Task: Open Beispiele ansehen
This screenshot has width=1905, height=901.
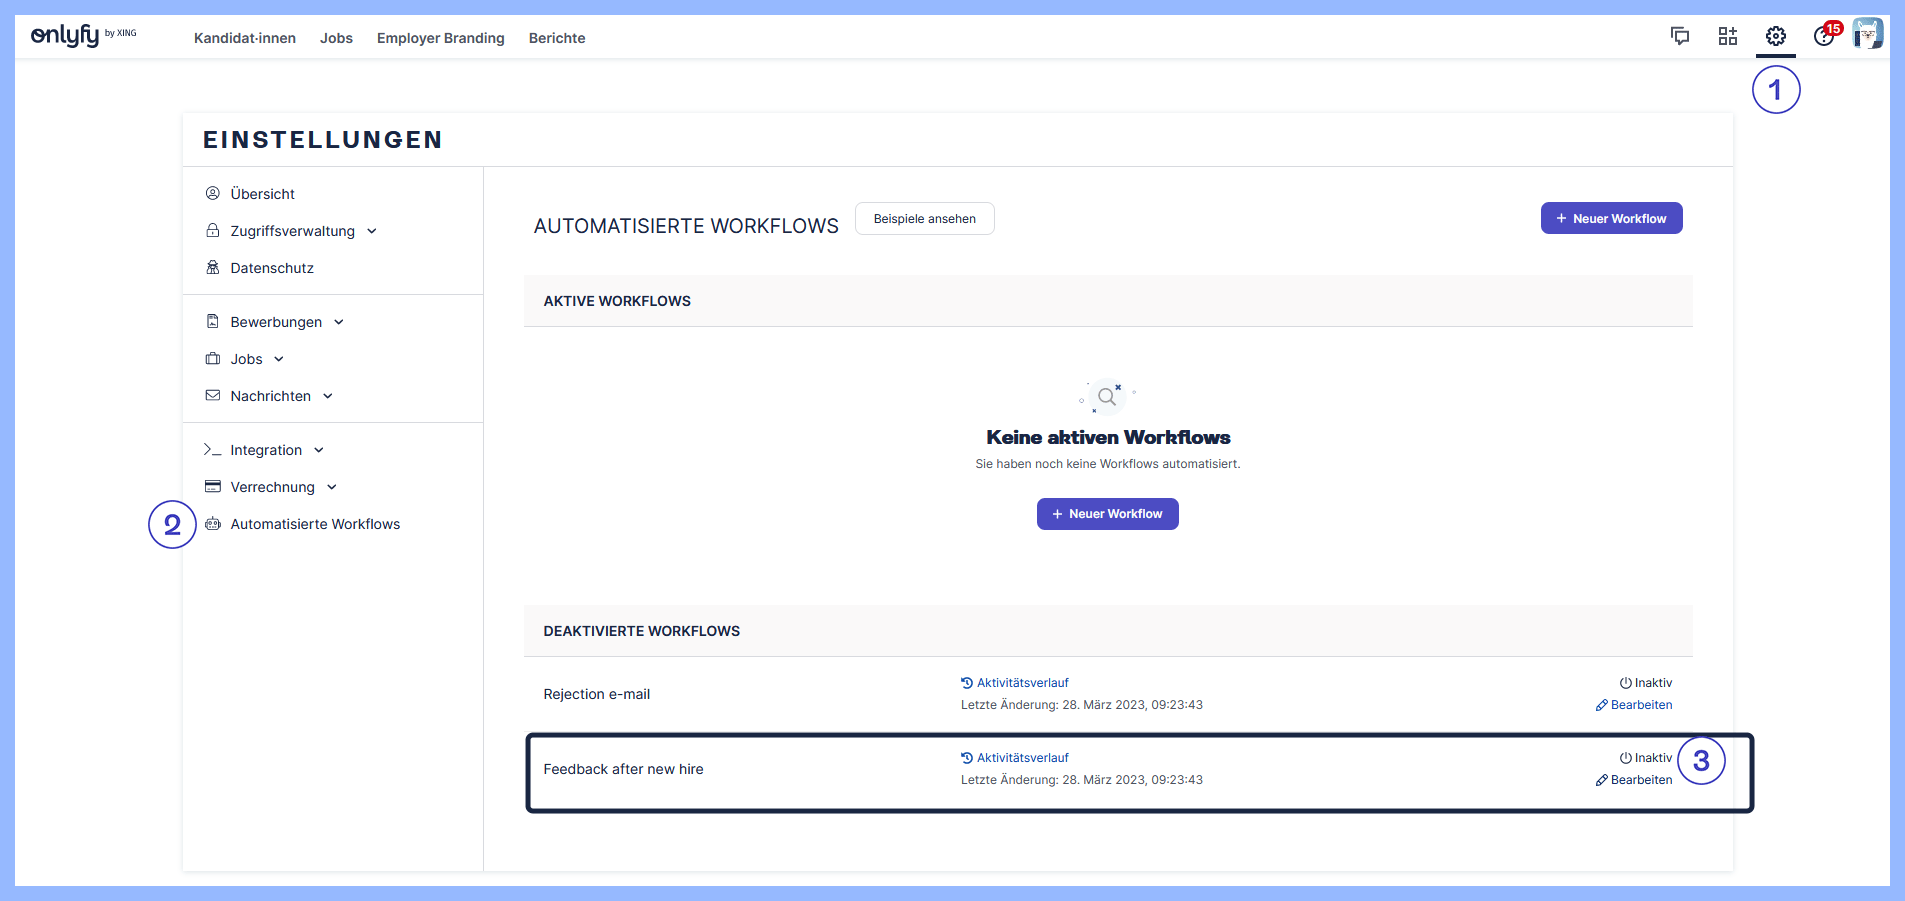Action: click(x=924, y=218)
